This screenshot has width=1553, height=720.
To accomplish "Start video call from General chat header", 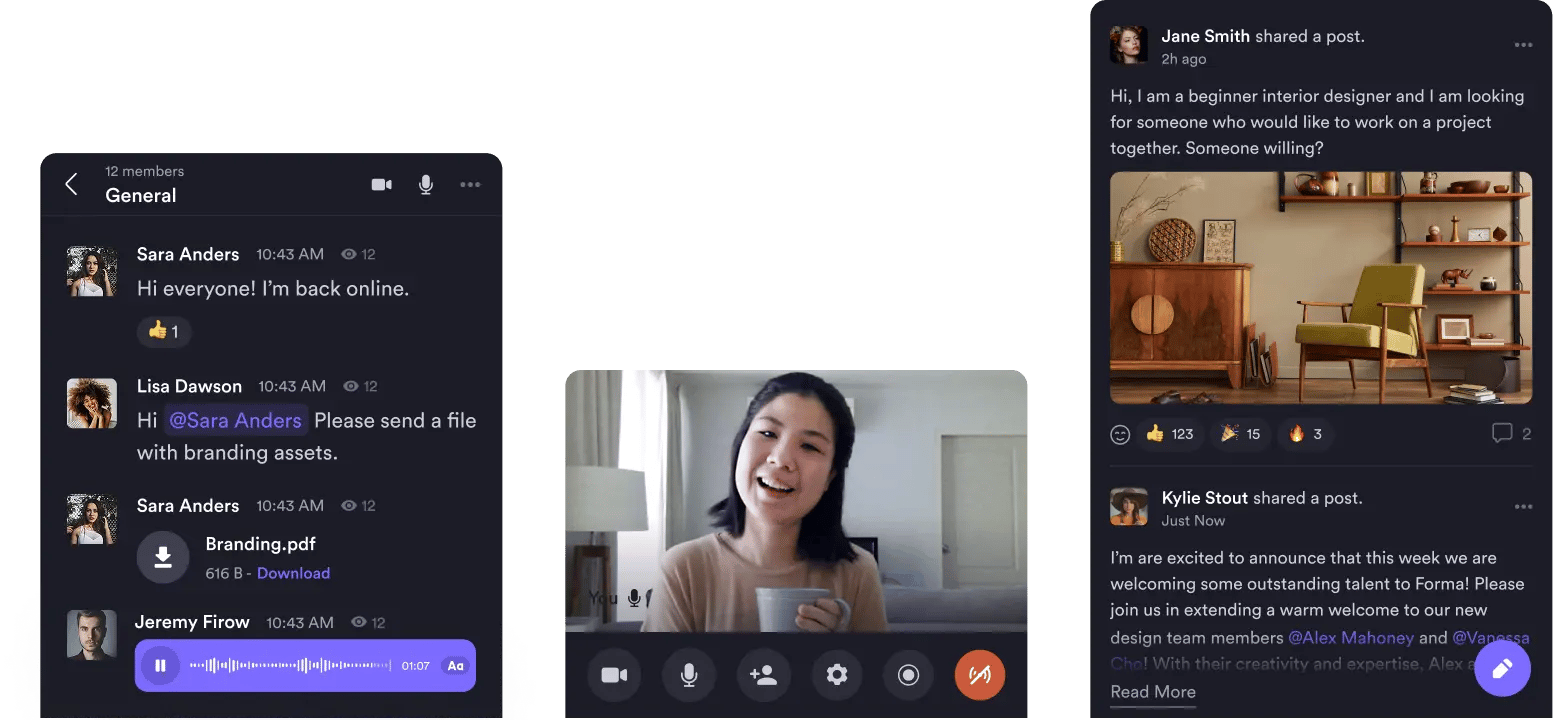I will 381,184.
